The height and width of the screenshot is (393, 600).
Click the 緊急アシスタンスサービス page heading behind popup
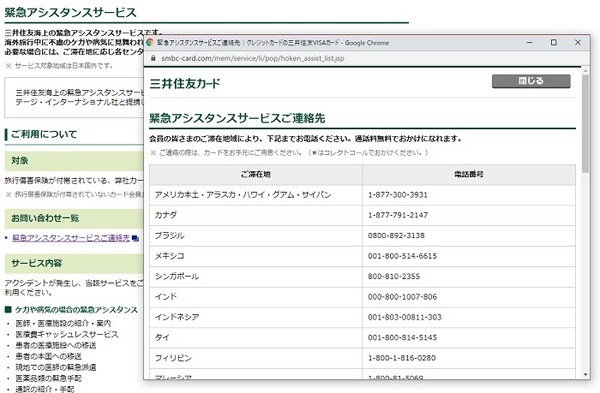point(70,12)
